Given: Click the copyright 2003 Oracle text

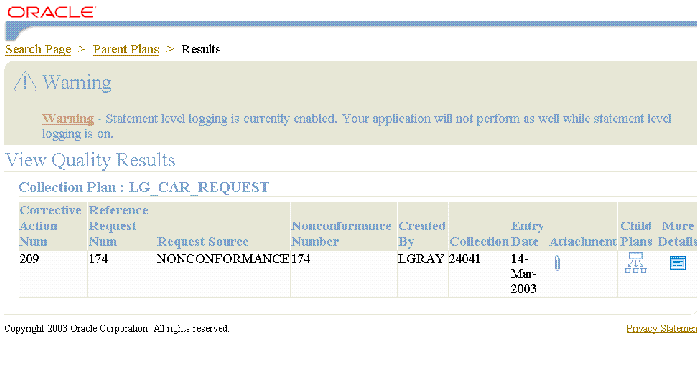Looking at the screenshot, I should 117,328.
